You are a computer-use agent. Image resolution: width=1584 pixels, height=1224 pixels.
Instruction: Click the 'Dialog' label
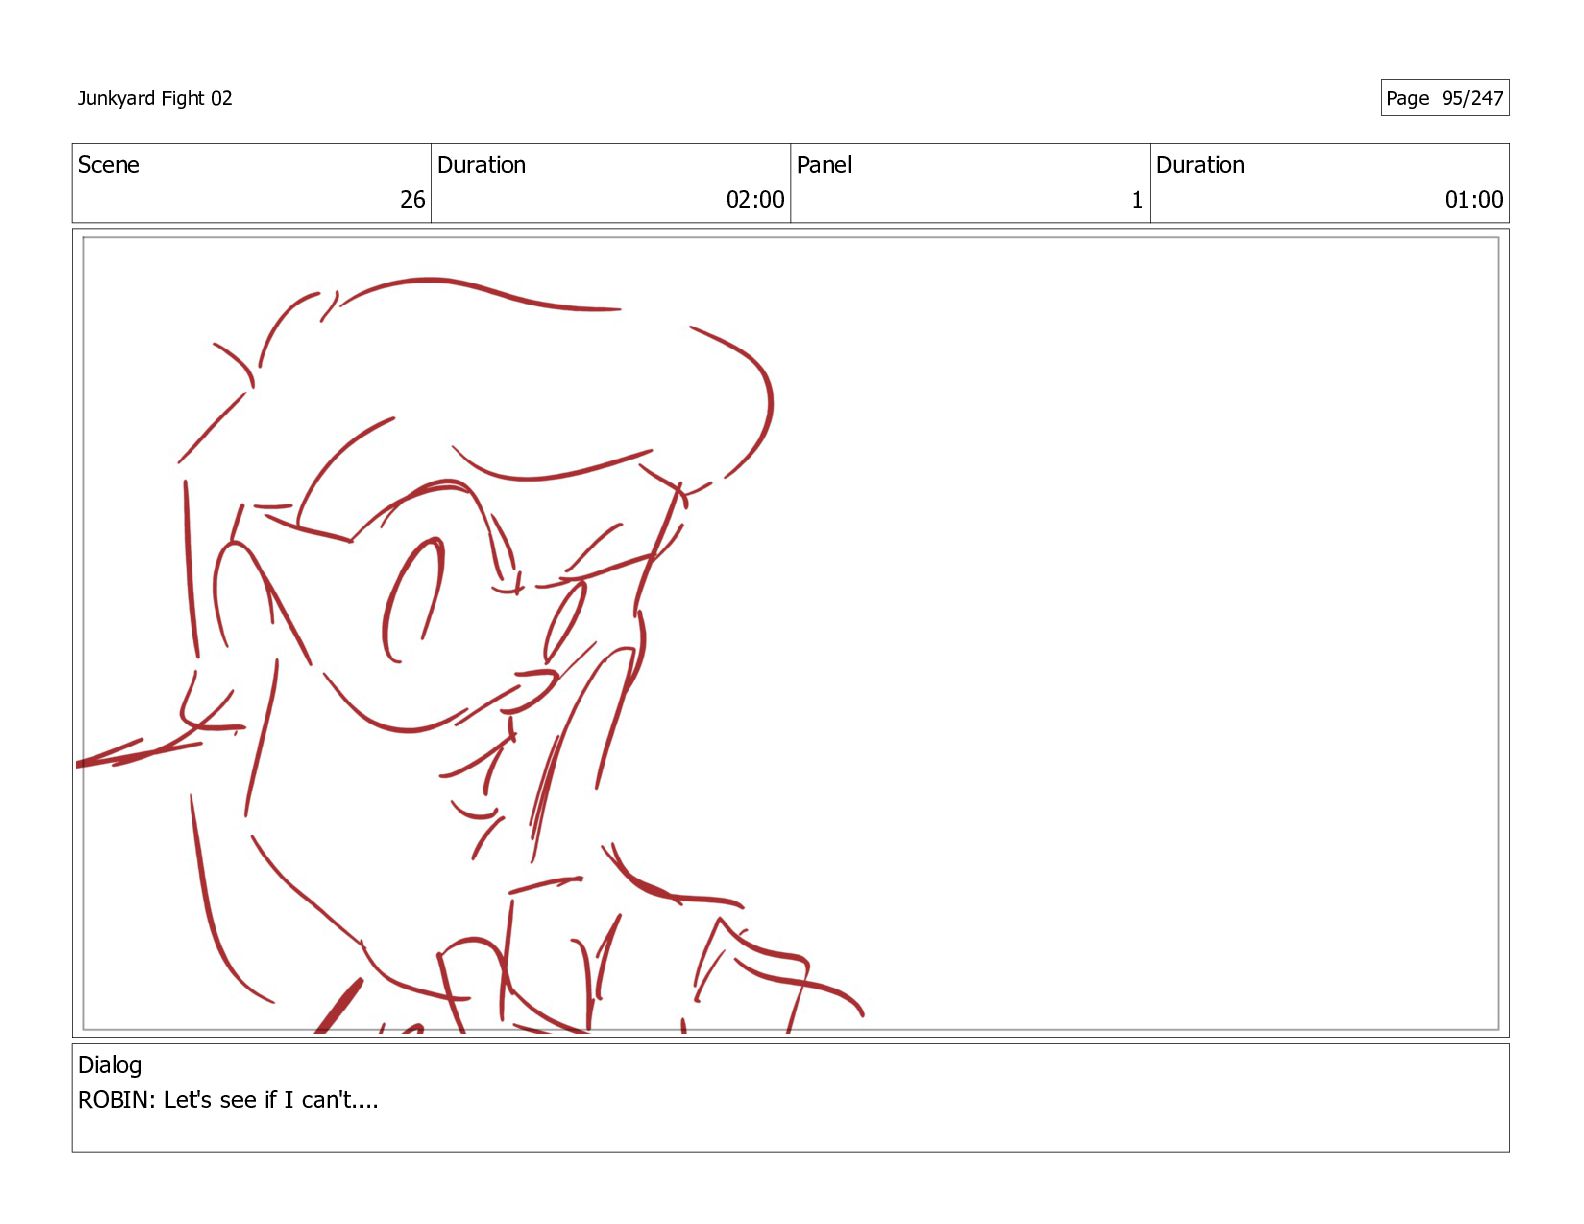pyautogui.click(x=110, y=1065)
